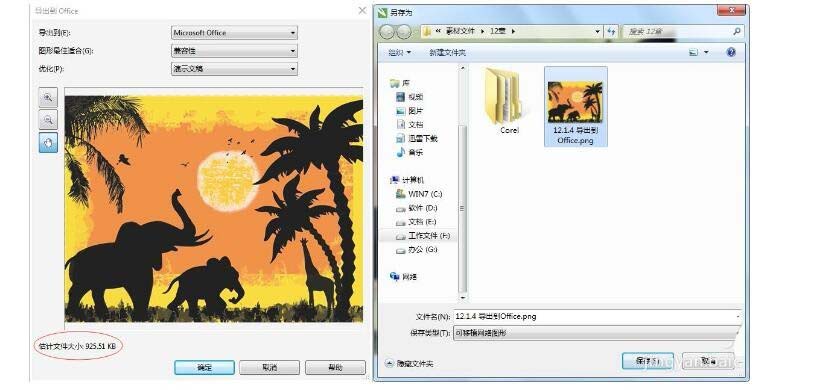Collapse folders with 隐藏文件夹 toggle
837x390 pixels.
pos(409,363)
